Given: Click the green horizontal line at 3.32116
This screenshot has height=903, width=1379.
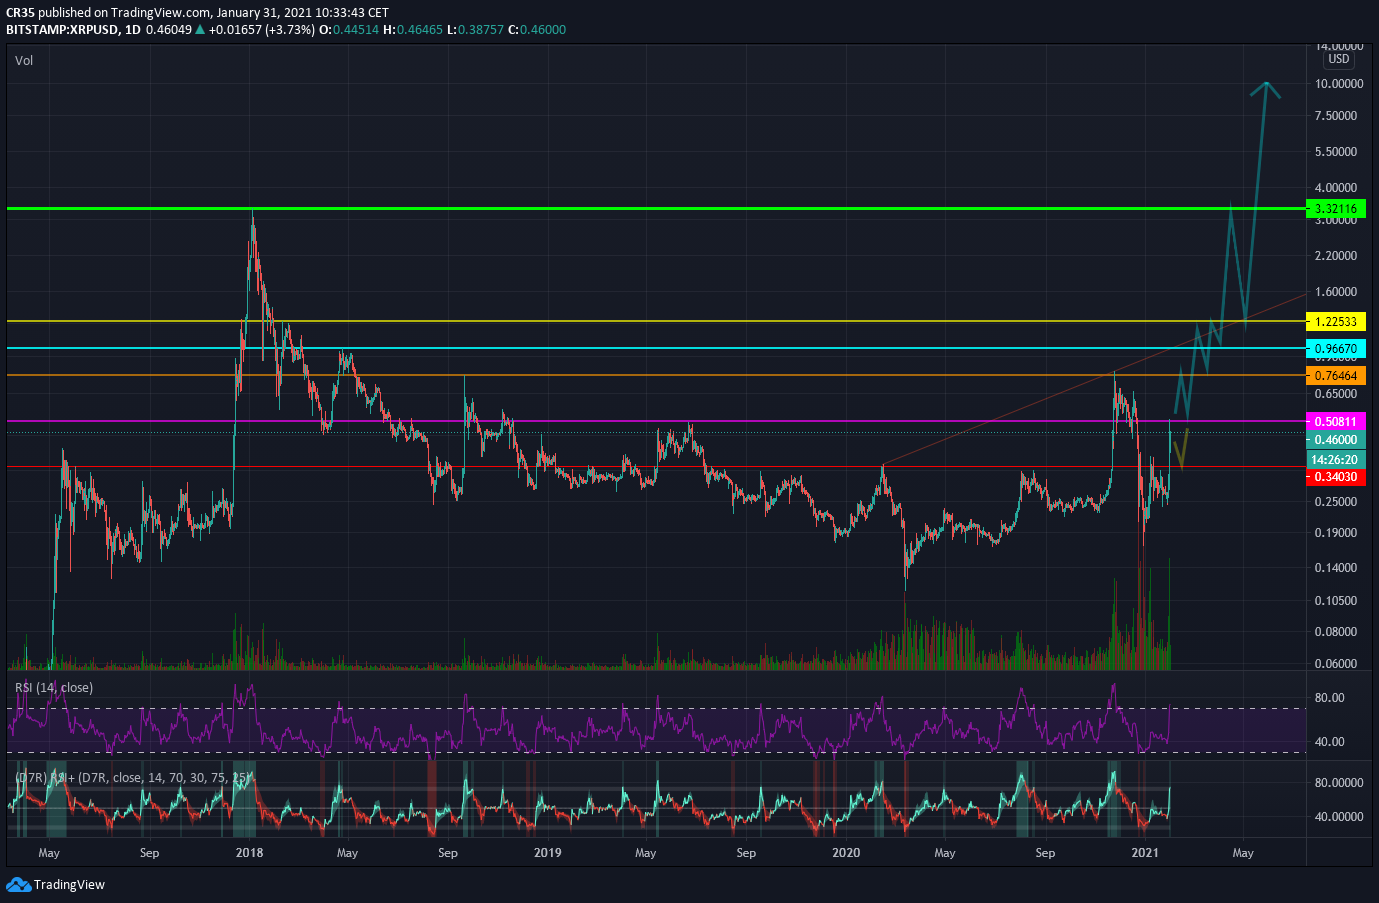Looking at the screenshot, I should click(x=655, y=209).
